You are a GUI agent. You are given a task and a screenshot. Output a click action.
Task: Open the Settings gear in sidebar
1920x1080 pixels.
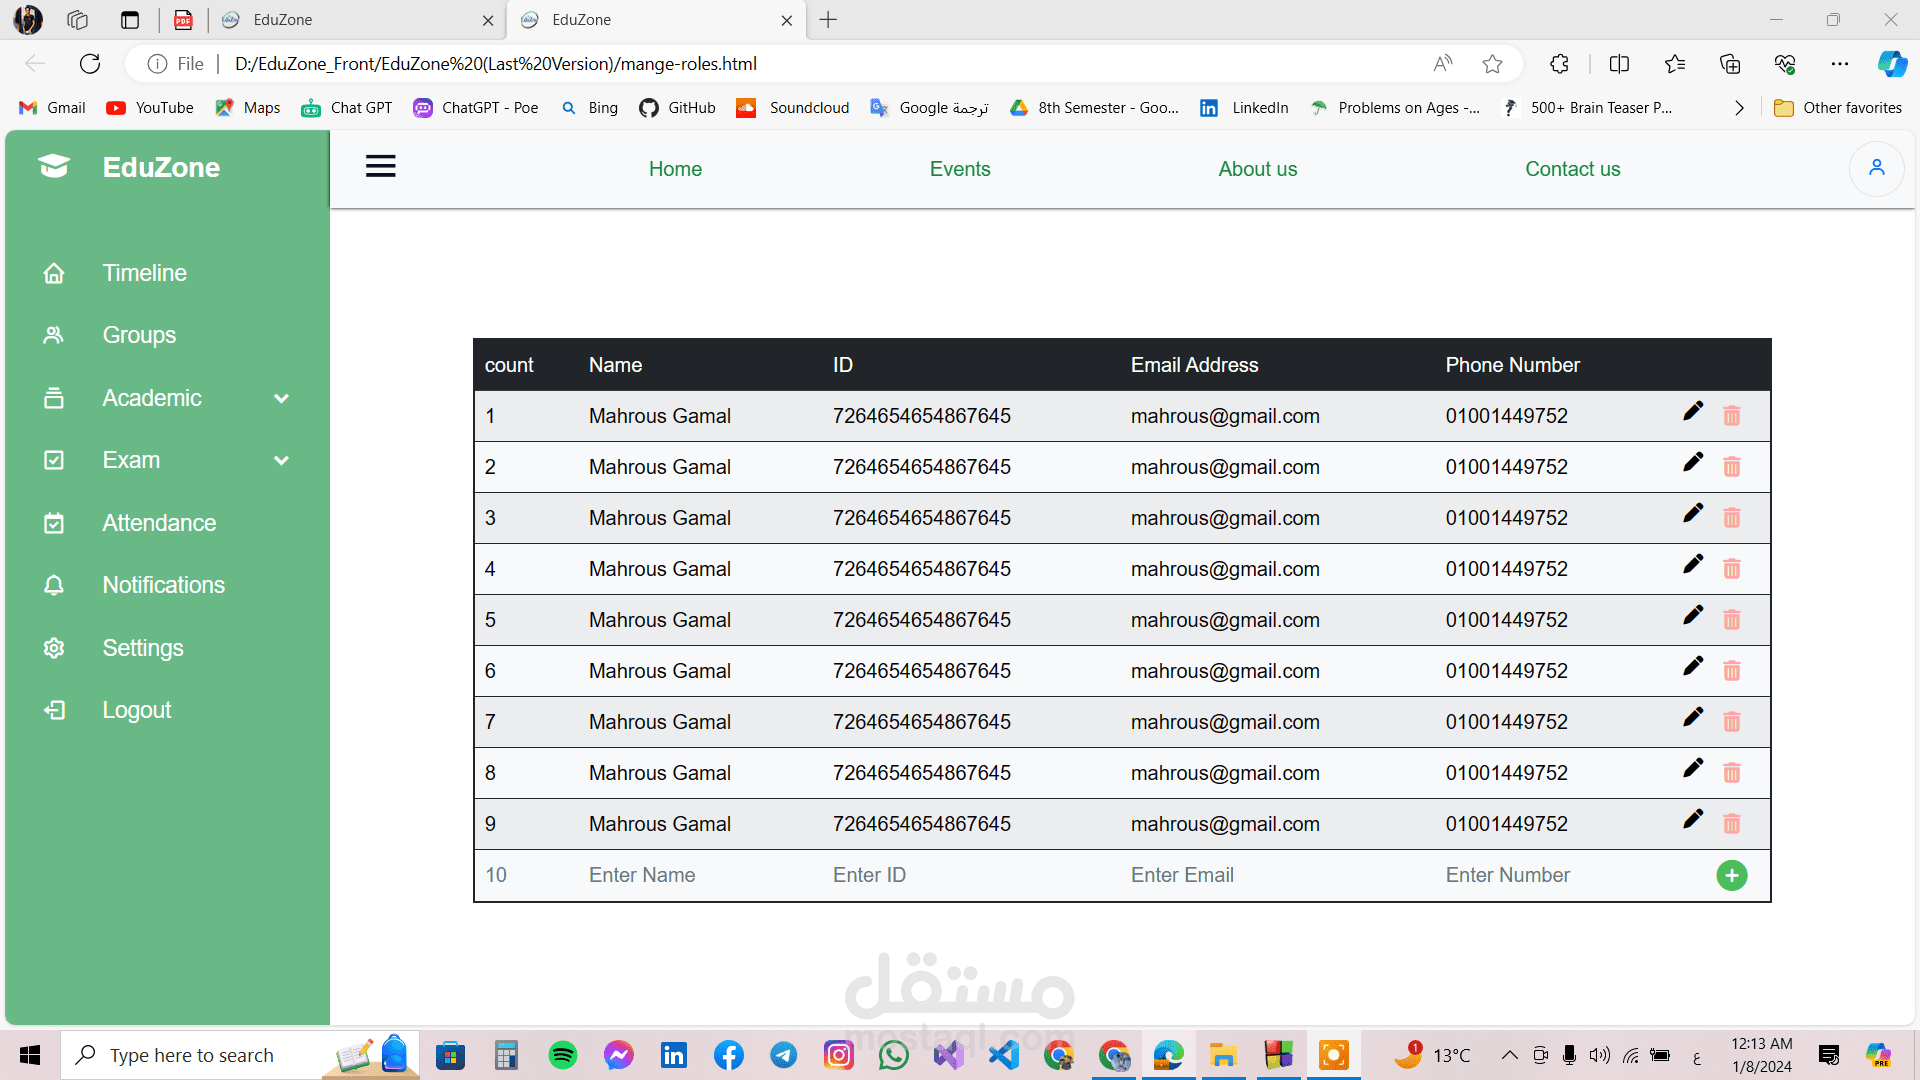coord(54,648)
